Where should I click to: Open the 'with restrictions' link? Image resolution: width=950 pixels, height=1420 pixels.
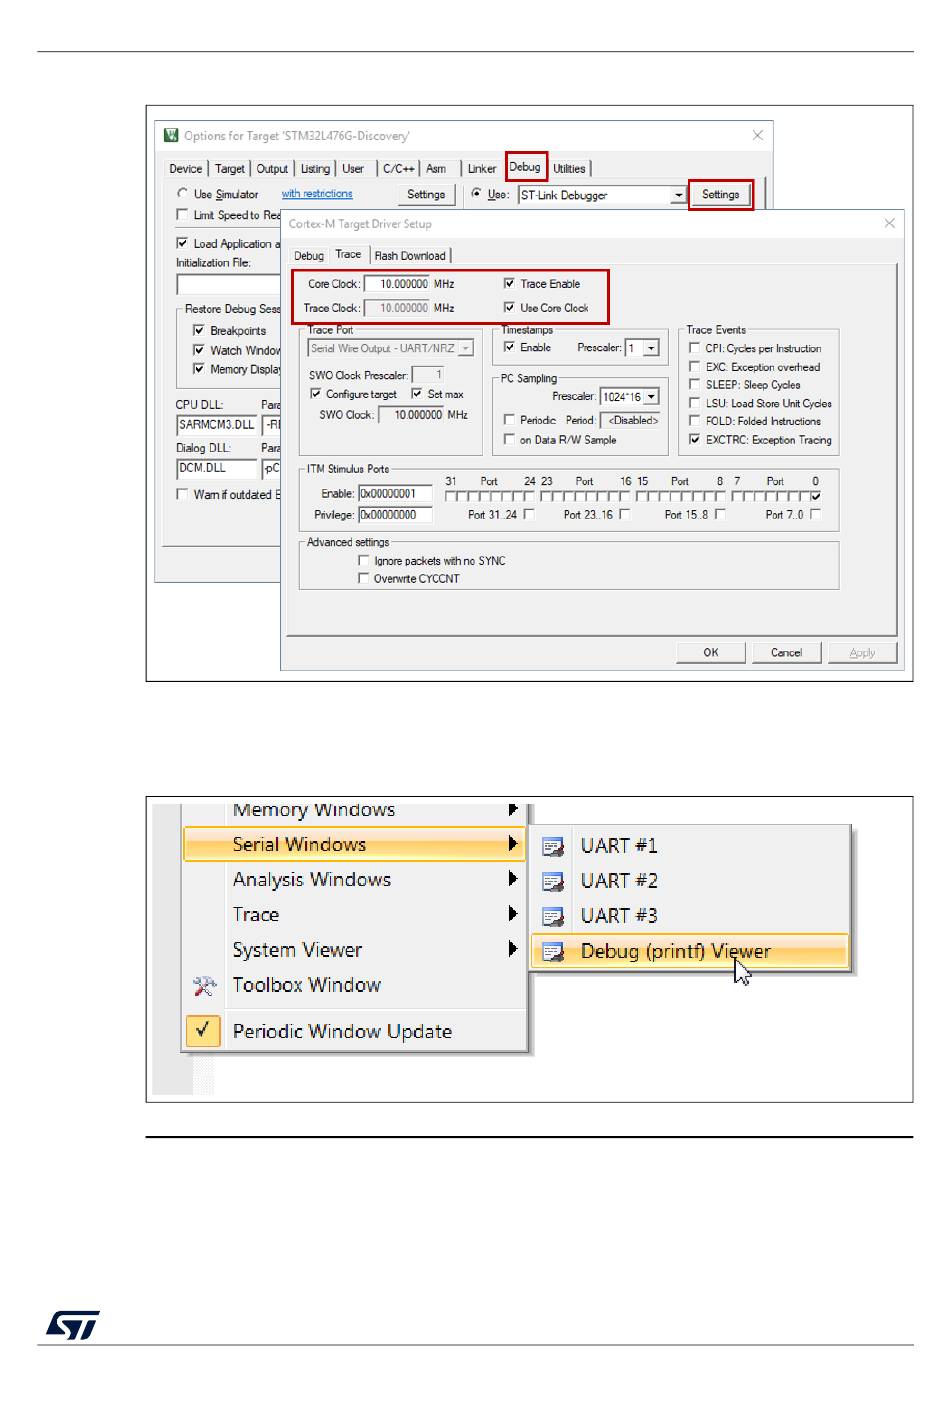point(317,194)
